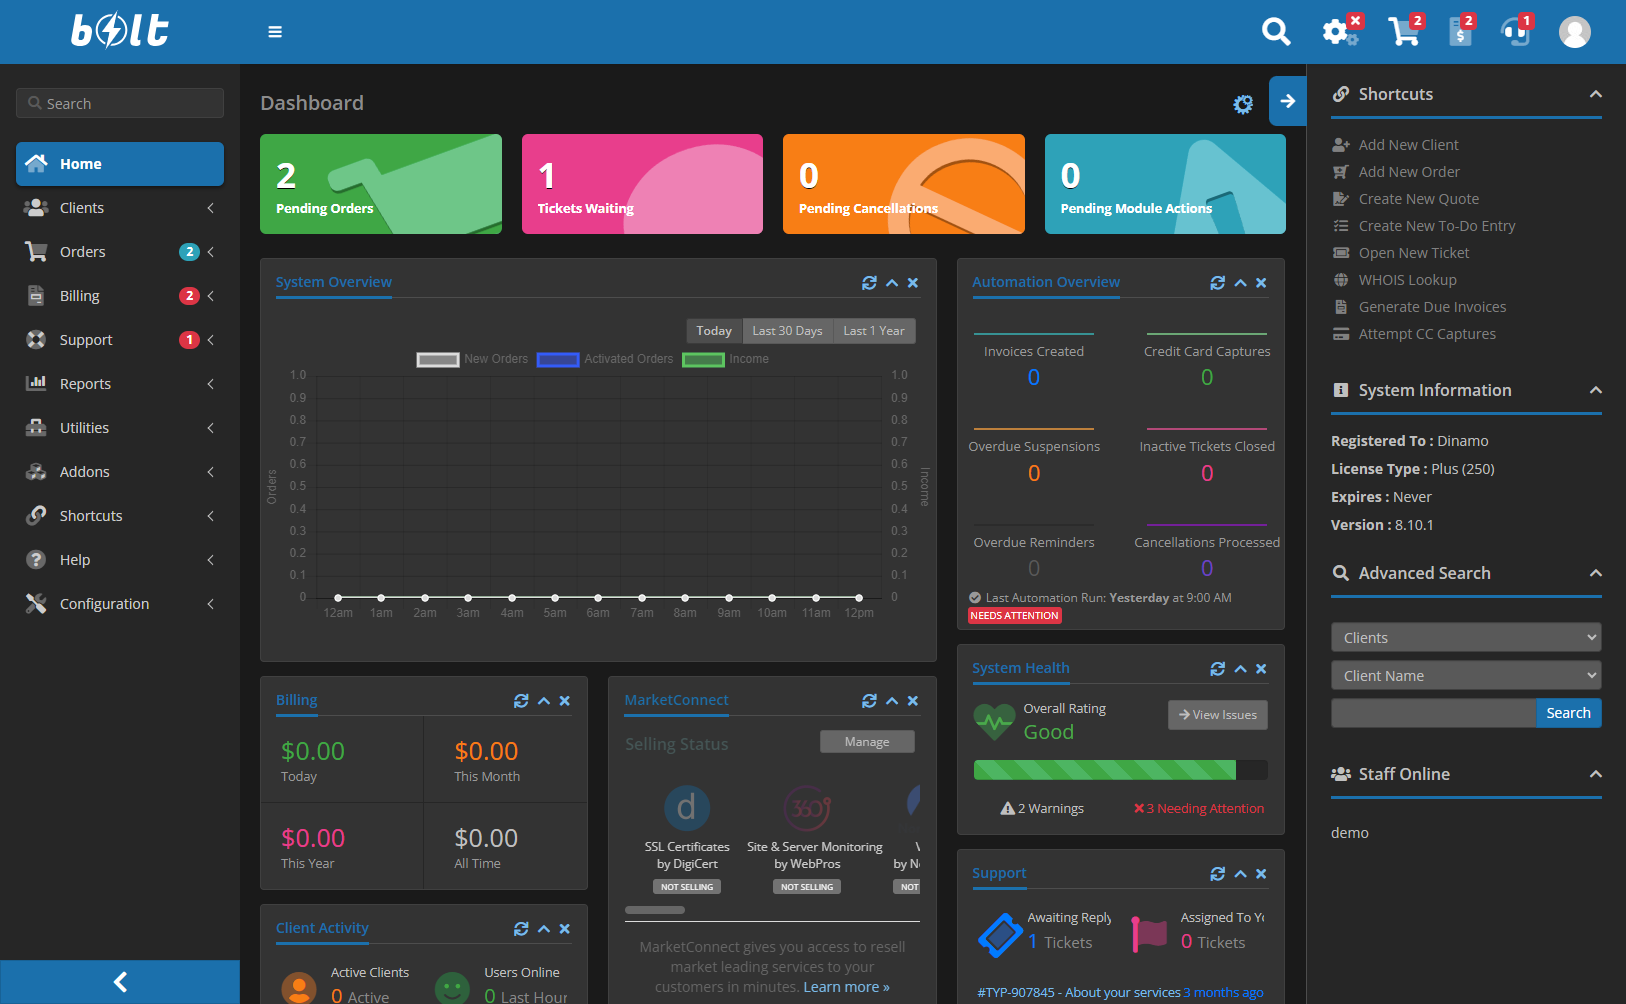This screenshot has height=1004, width=1626.
Task: Select the Today chart tab
Action: pyautogui.click(x=714, y=331)
